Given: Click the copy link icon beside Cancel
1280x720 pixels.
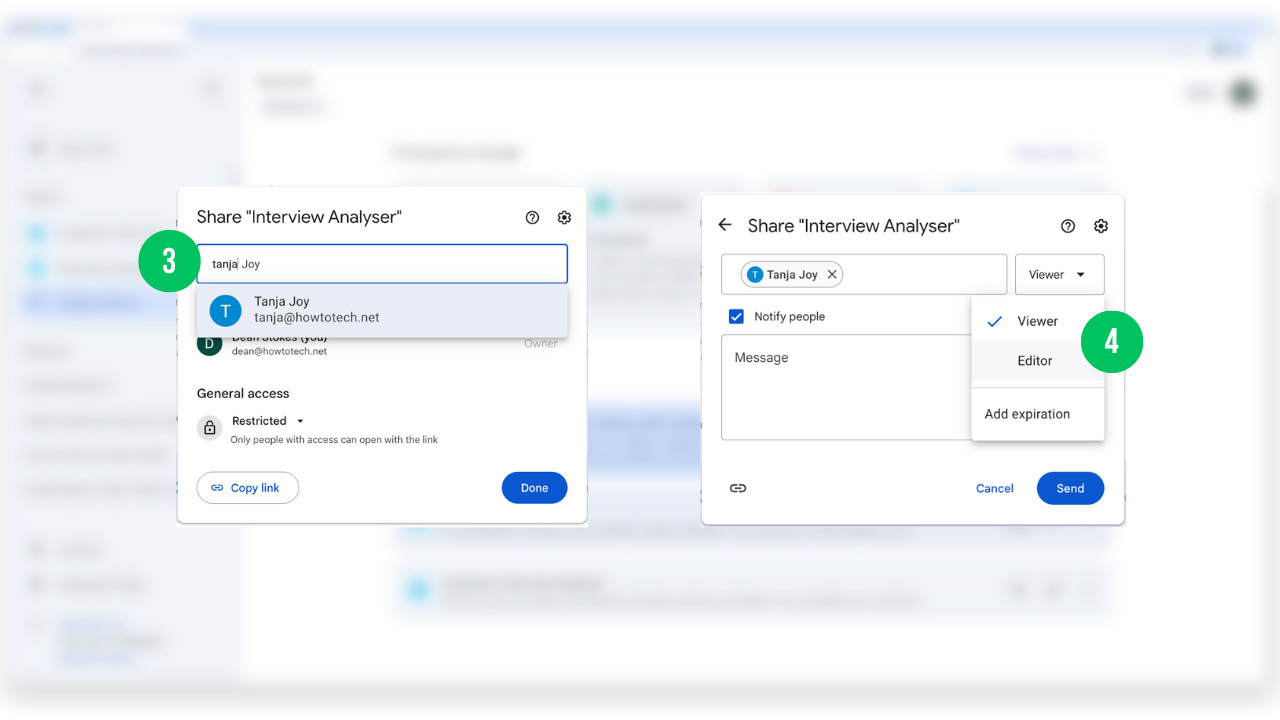Looking at the screenshot, I should 738,488.
